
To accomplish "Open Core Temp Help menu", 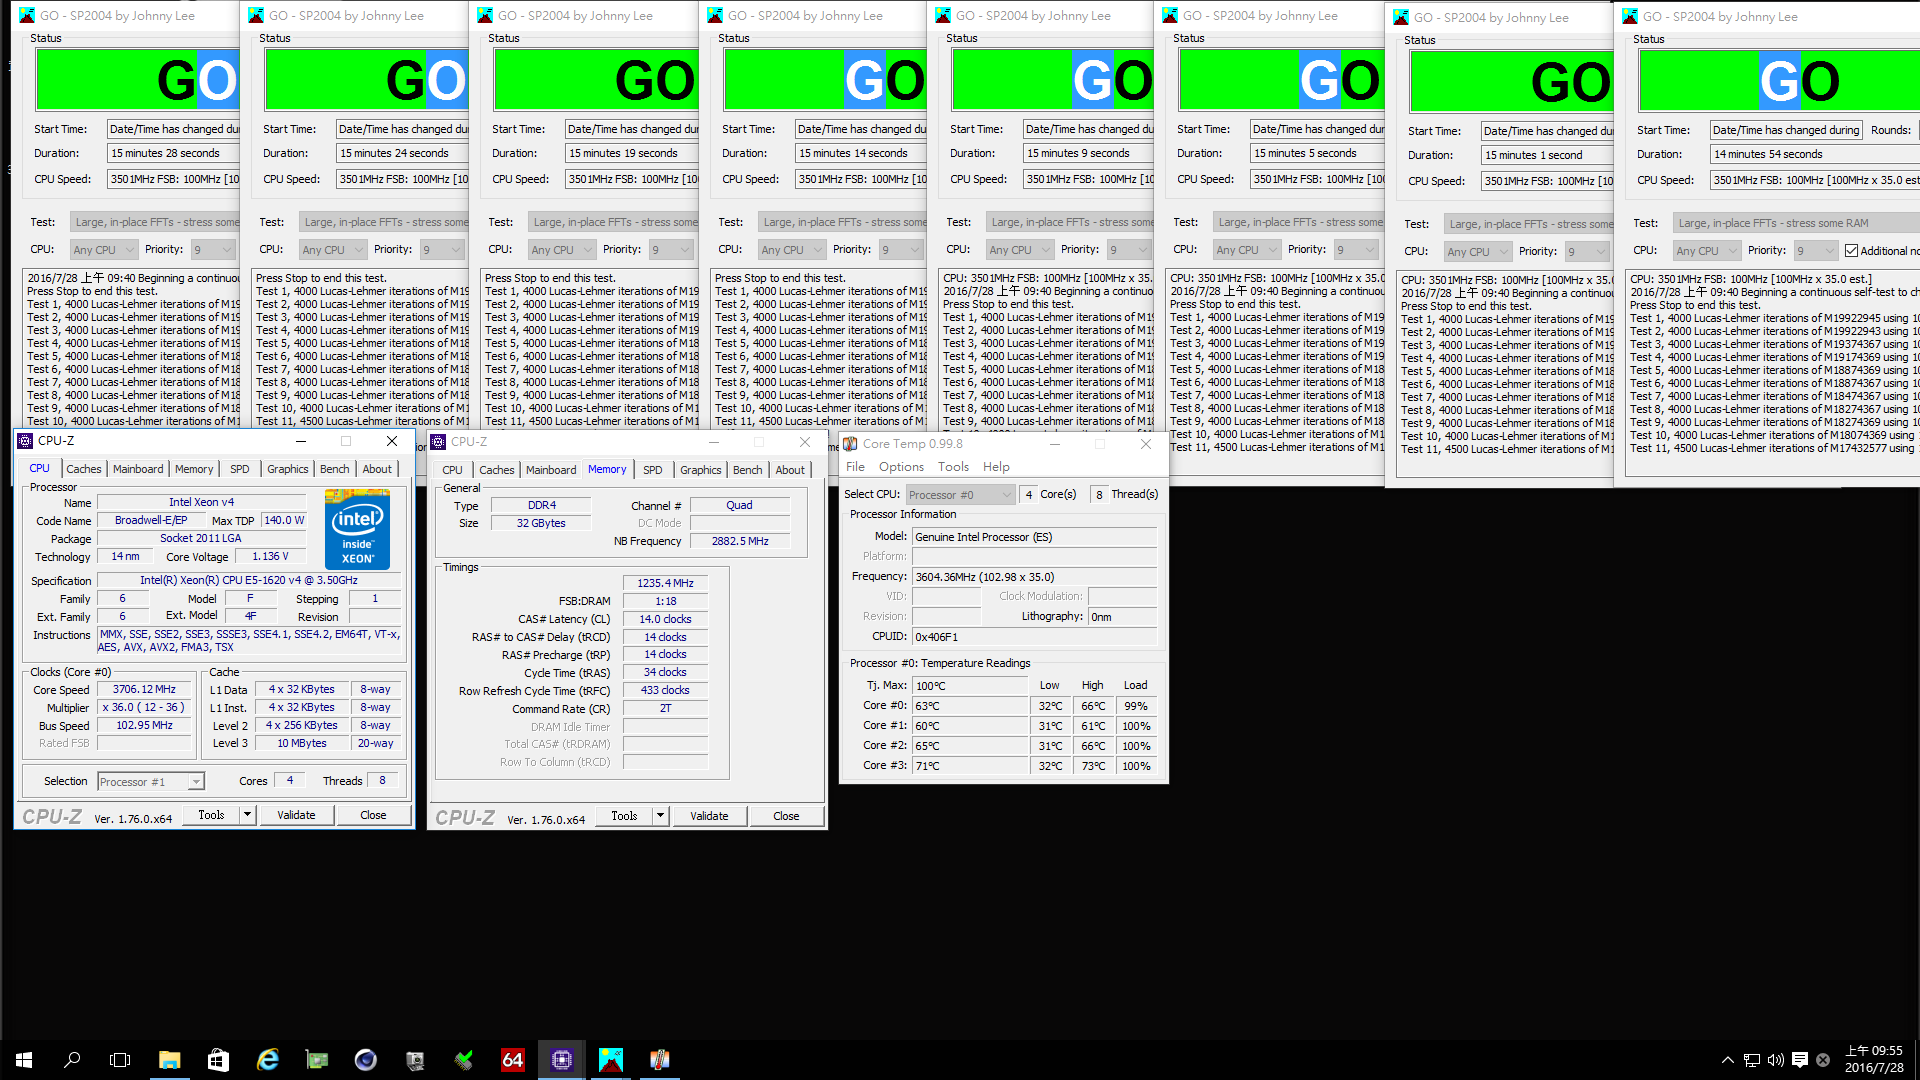I will coord(996,467).
